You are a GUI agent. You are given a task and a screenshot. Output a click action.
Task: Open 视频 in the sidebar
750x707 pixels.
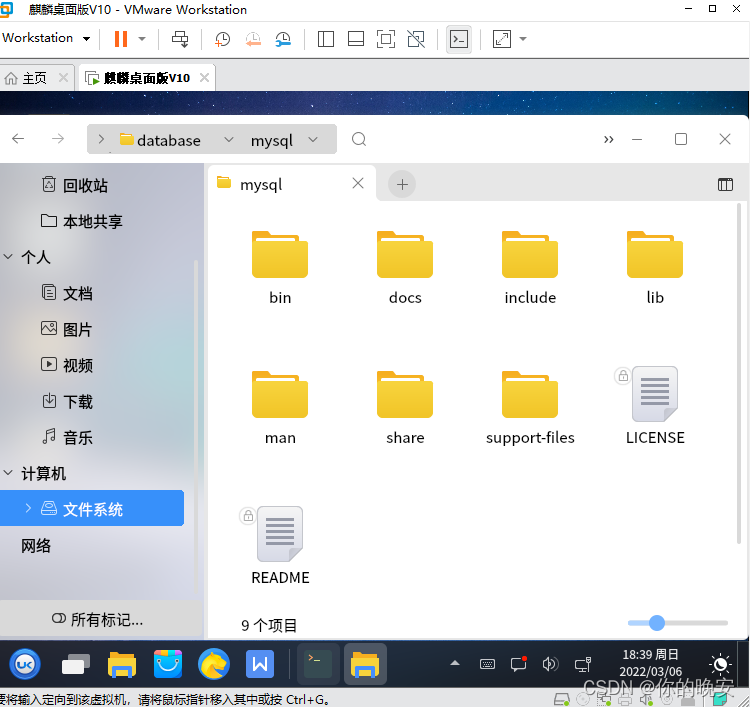(67, 365)
